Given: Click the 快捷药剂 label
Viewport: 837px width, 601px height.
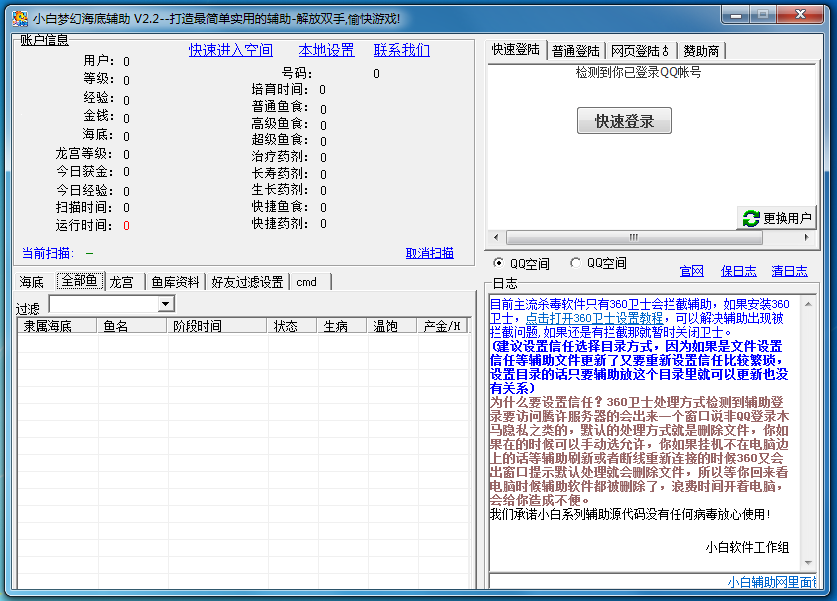Looking at the screenshot, I should click(280, 223).
